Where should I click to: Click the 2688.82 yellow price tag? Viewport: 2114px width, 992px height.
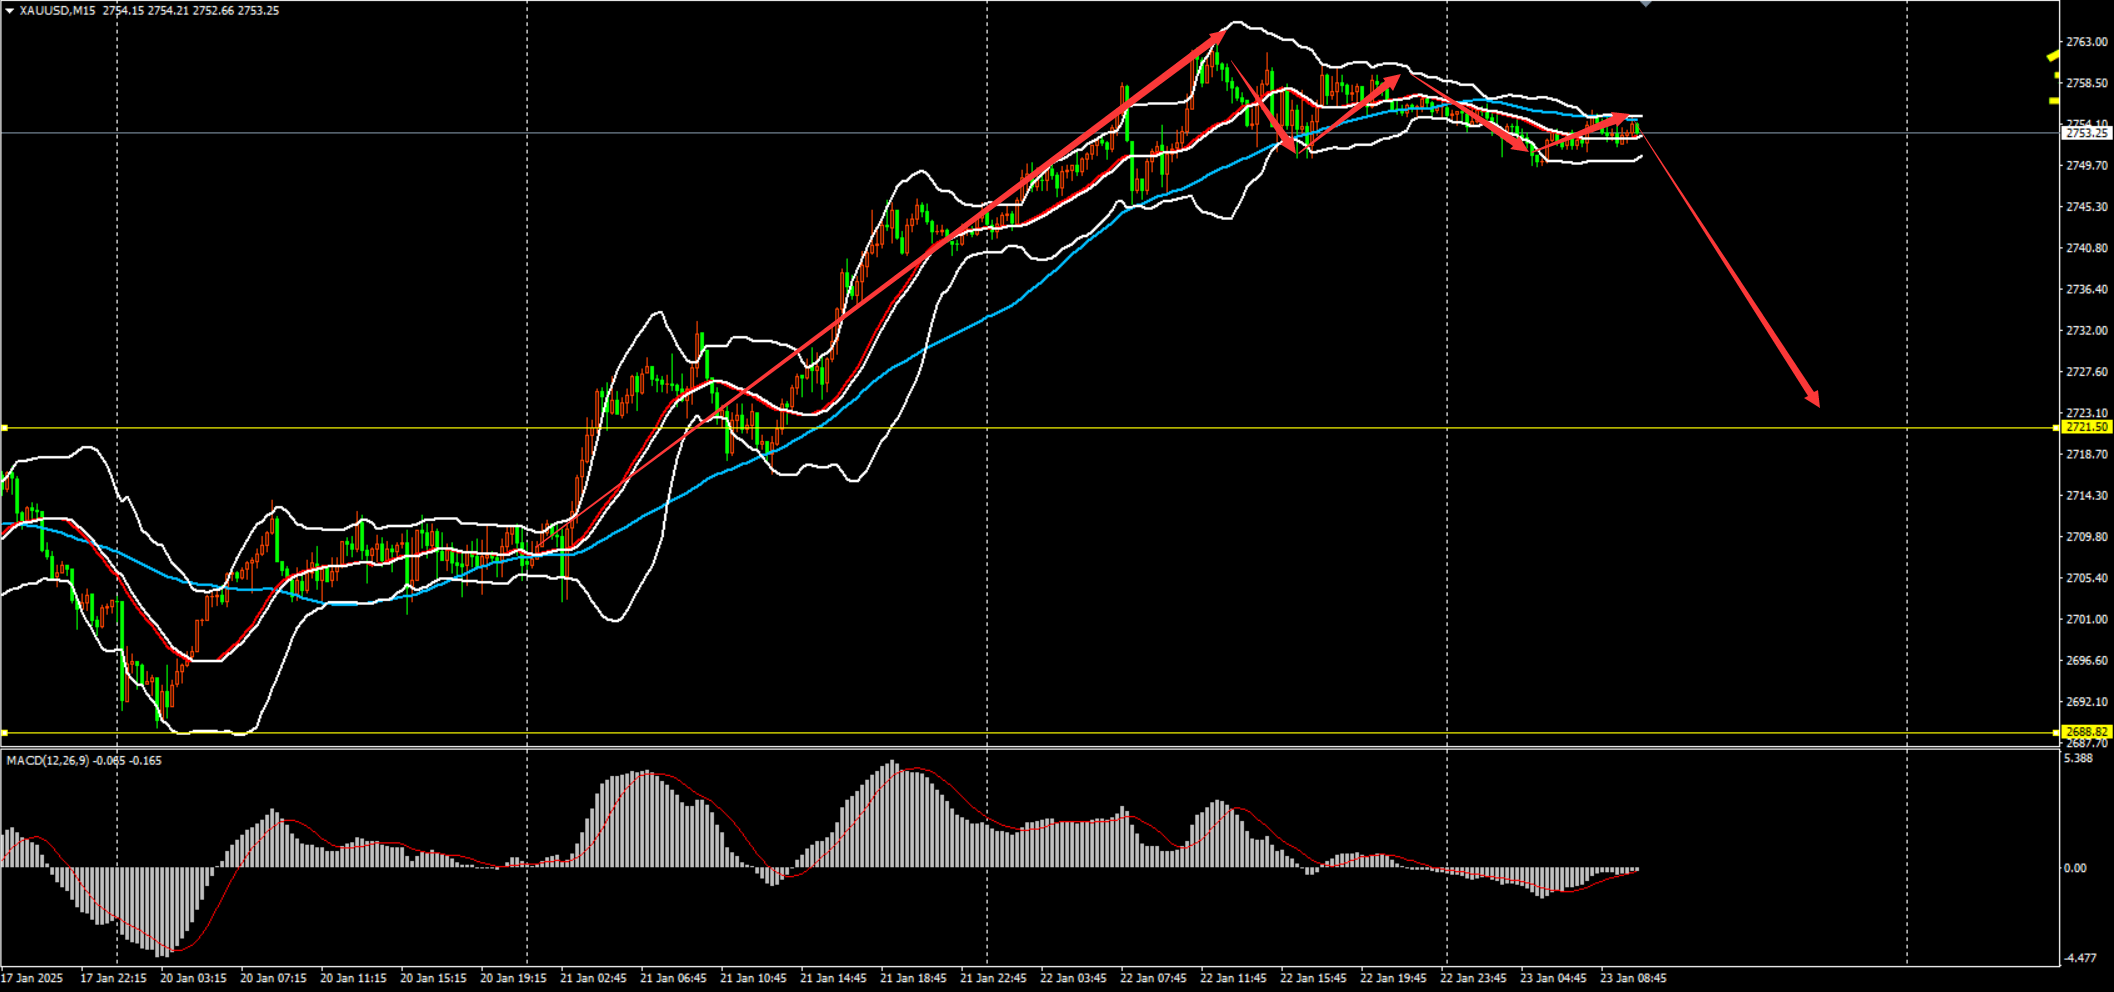click(x=2087, y=732)
